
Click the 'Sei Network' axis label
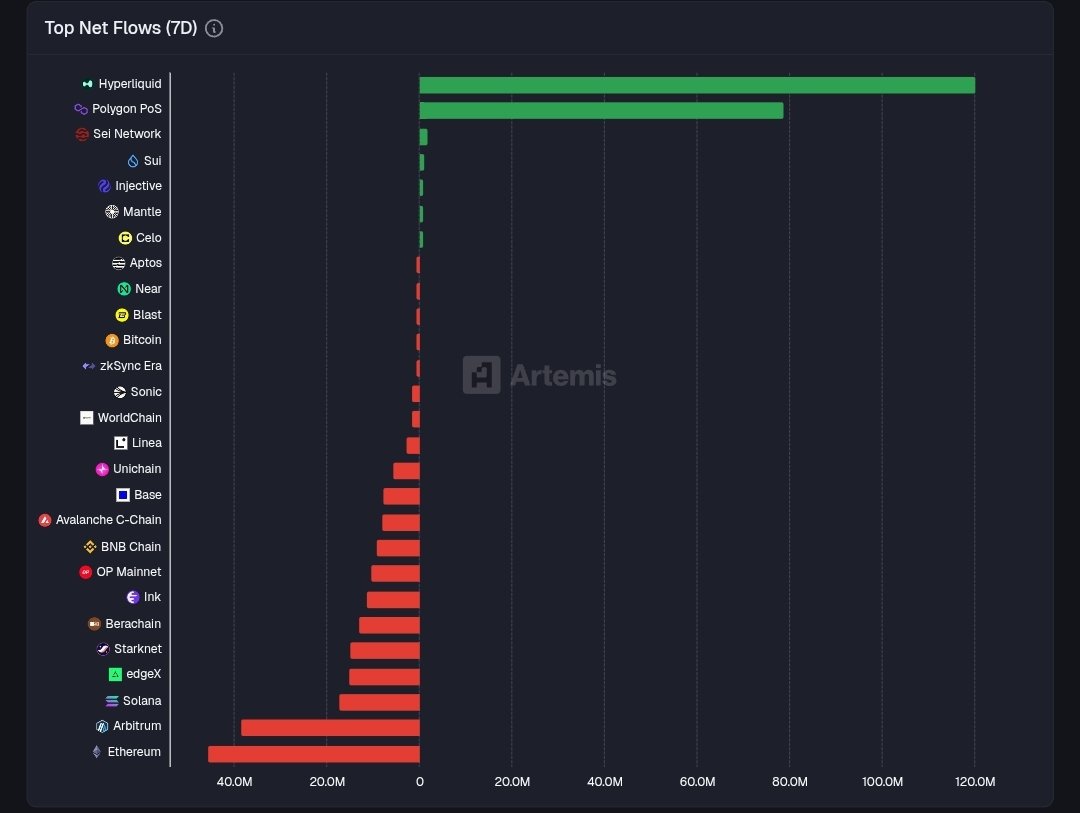(x=127, y=134)
